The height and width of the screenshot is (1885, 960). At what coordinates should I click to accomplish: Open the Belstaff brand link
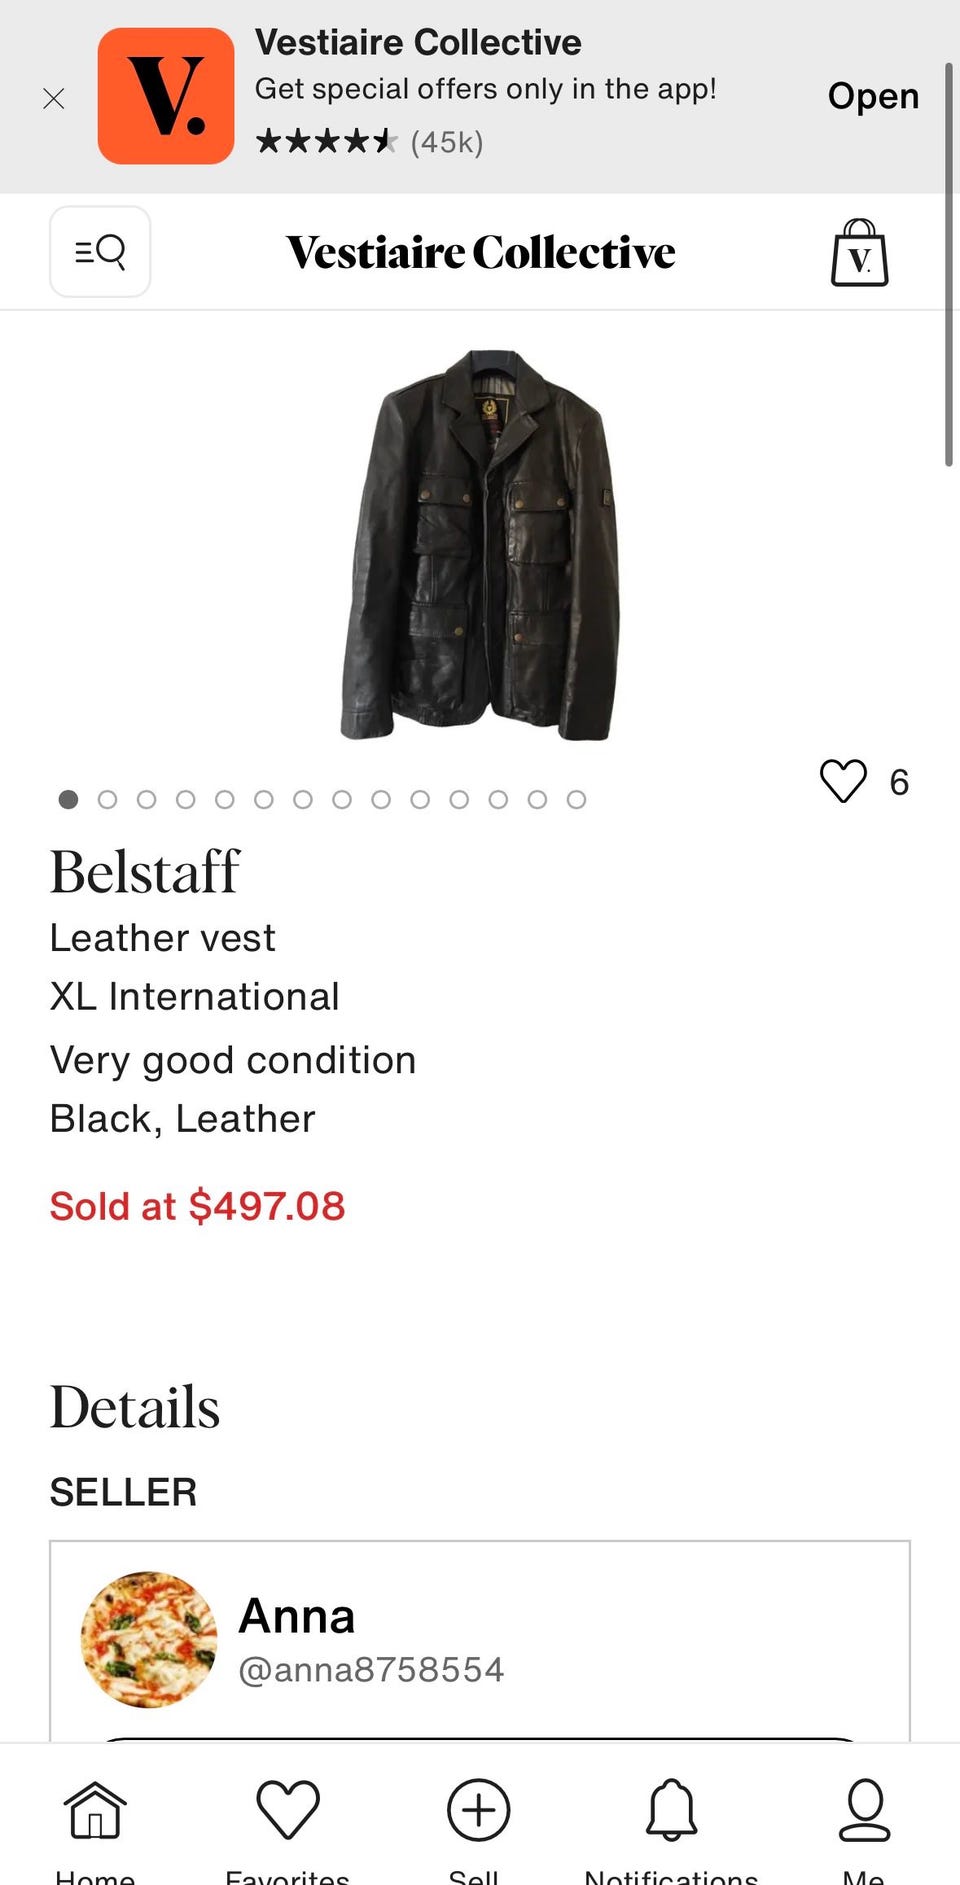point(145,871)
